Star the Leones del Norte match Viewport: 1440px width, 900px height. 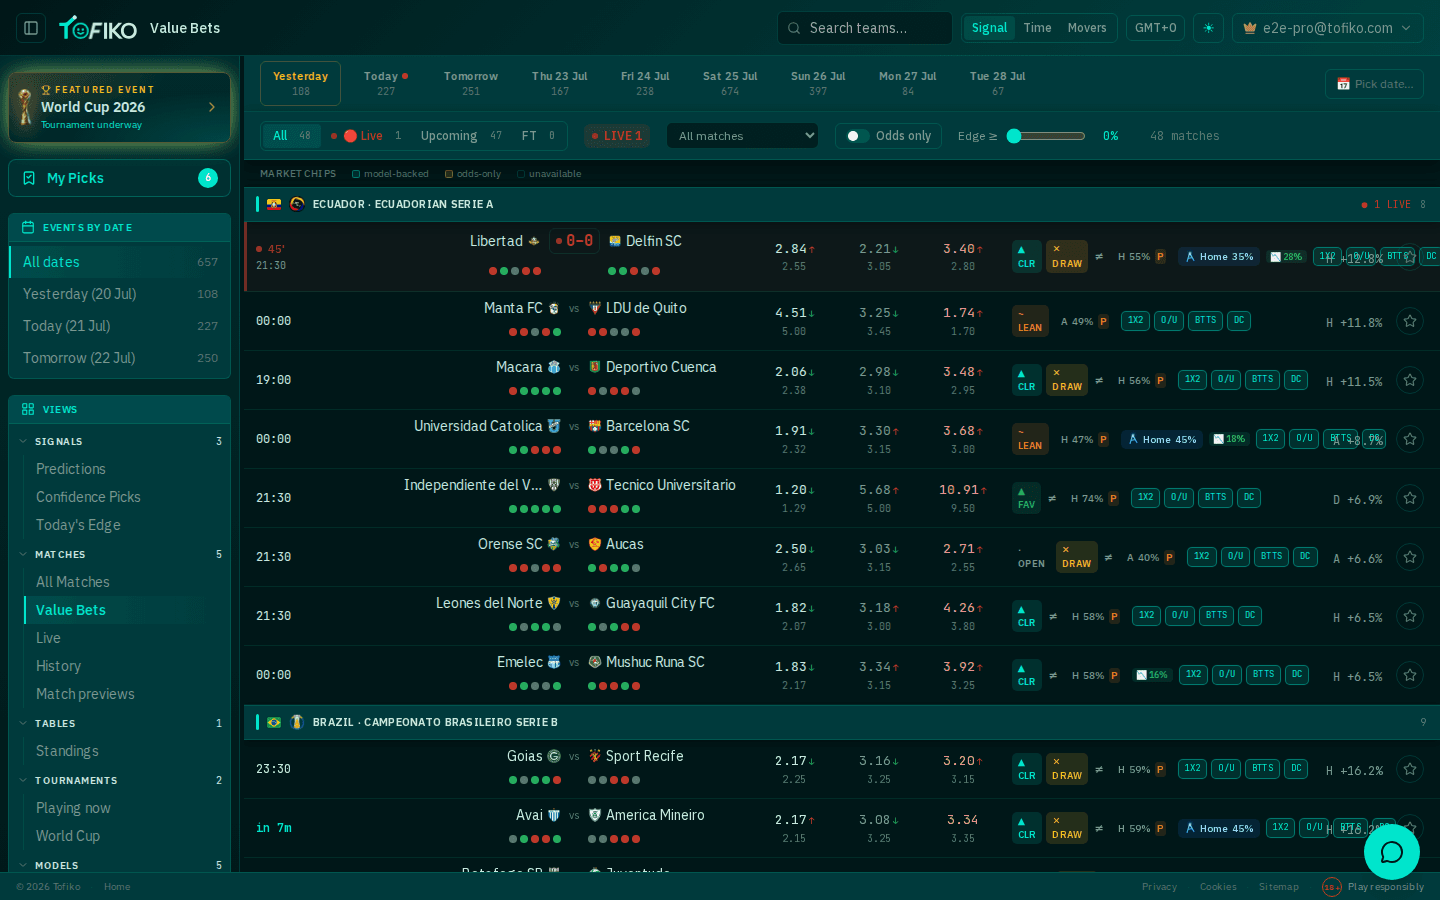pyautogui.click(x=1410, y=616)
